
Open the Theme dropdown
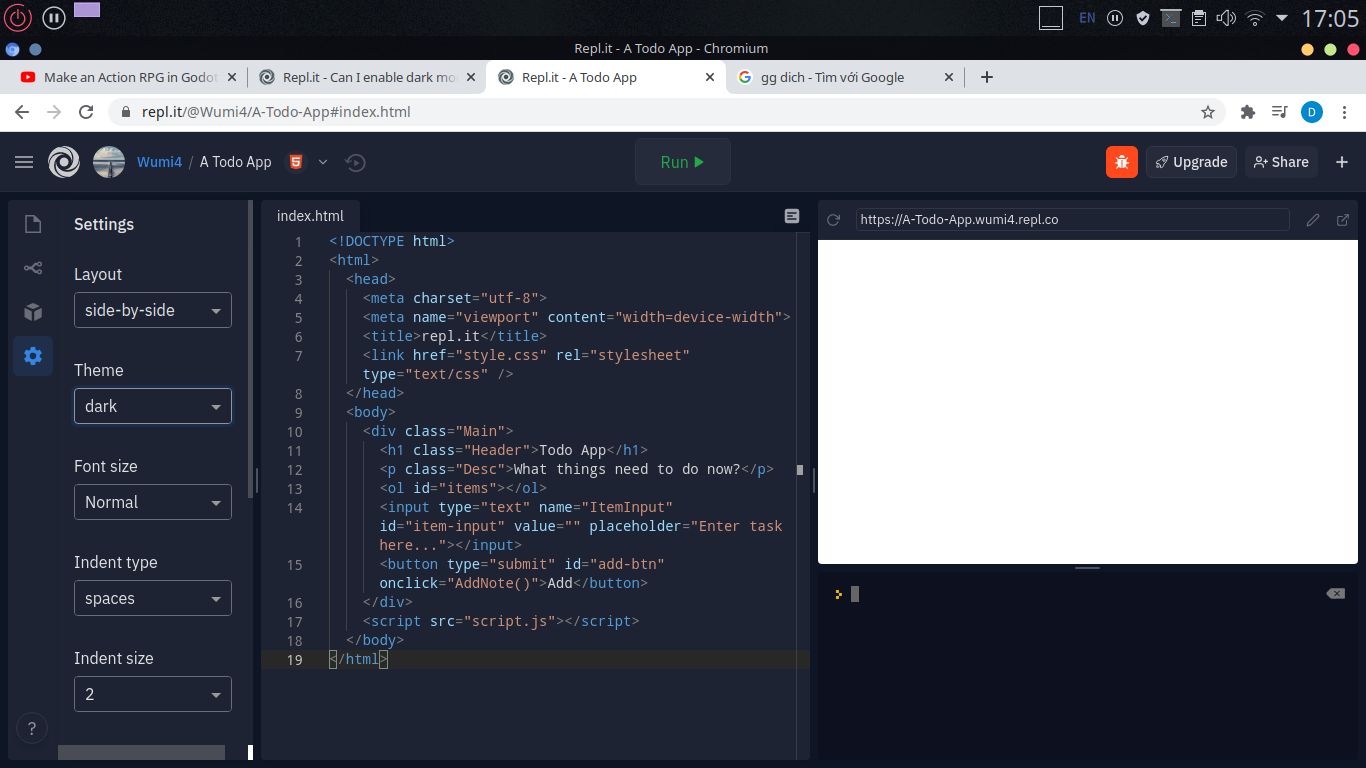coord(152,406)
